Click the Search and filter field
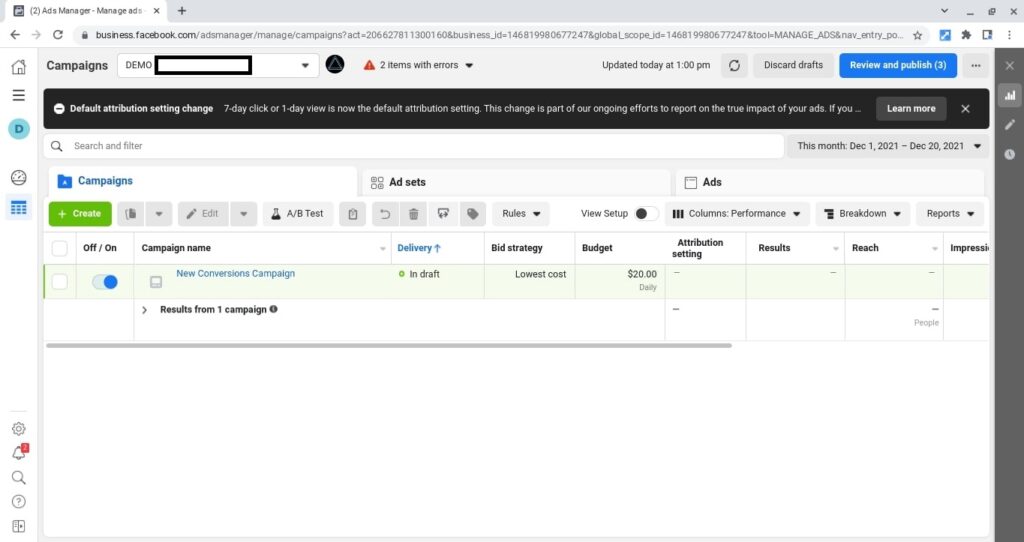Image resolution: width=1024 pixels, height=542 pixels. (x=413, y=146)
